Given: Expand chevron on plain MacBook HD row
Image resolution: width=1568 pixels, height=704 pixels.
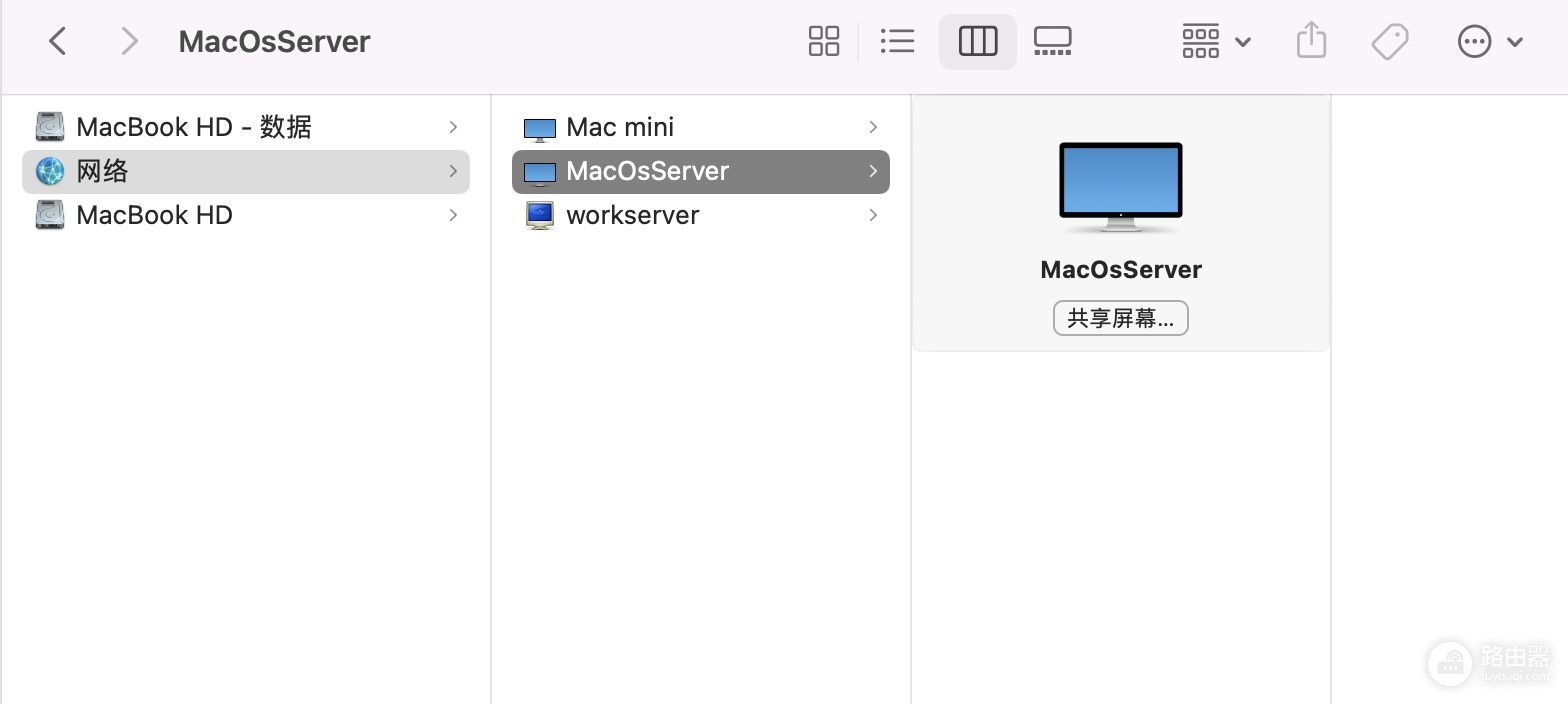Looking at the screenshot, I should pos(453,215).
